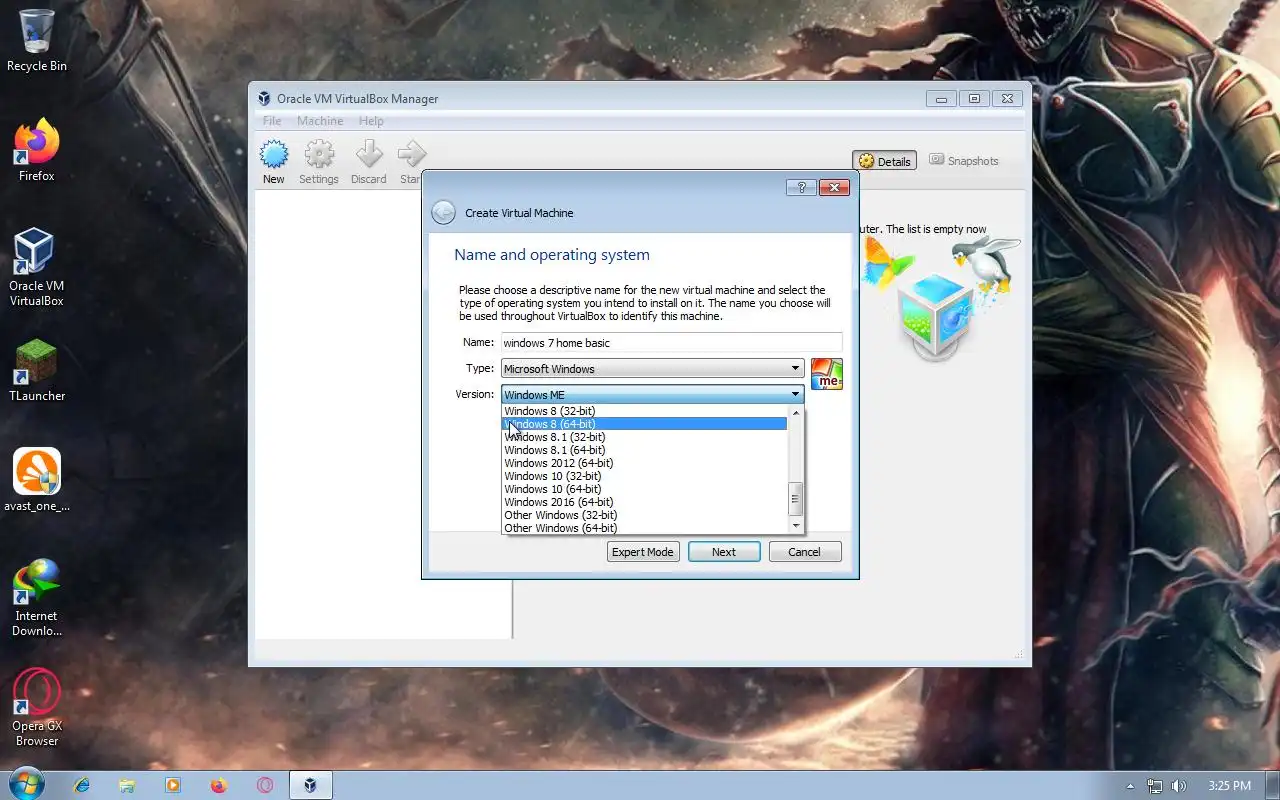The image size is (1280, 800).
Task: Click the clock showing 3:25 PM
Action: (1229, 786)
